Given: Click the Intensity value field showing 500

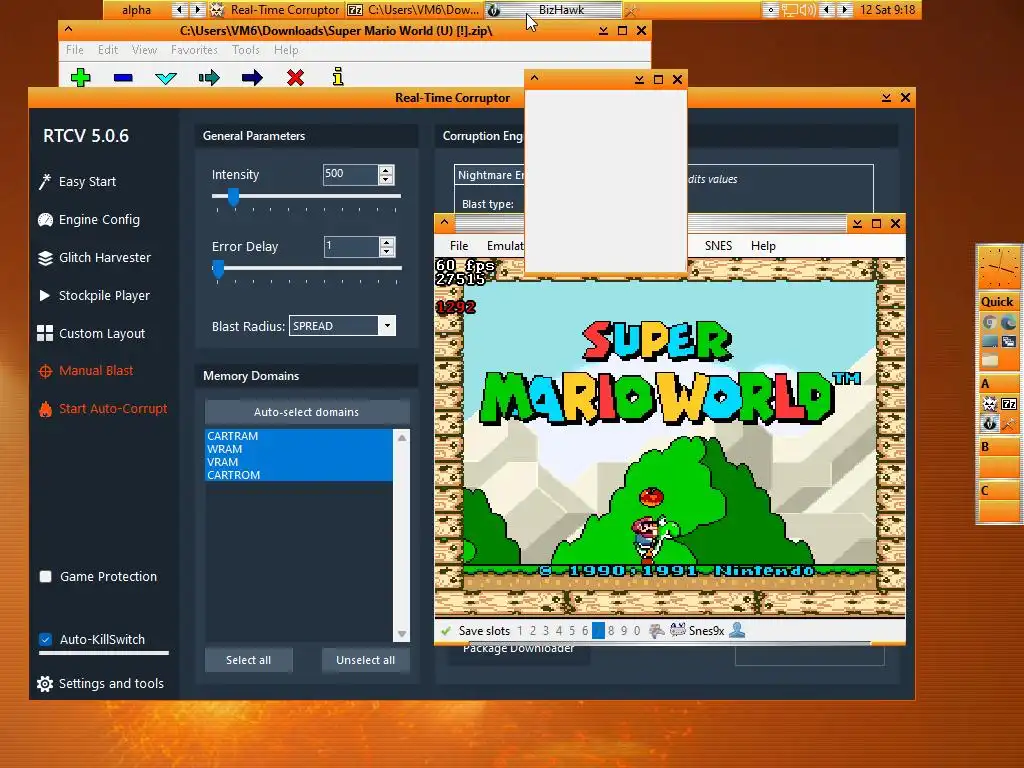Looking at the screenshot, I should pyautogui.click(x=351, y=174).
